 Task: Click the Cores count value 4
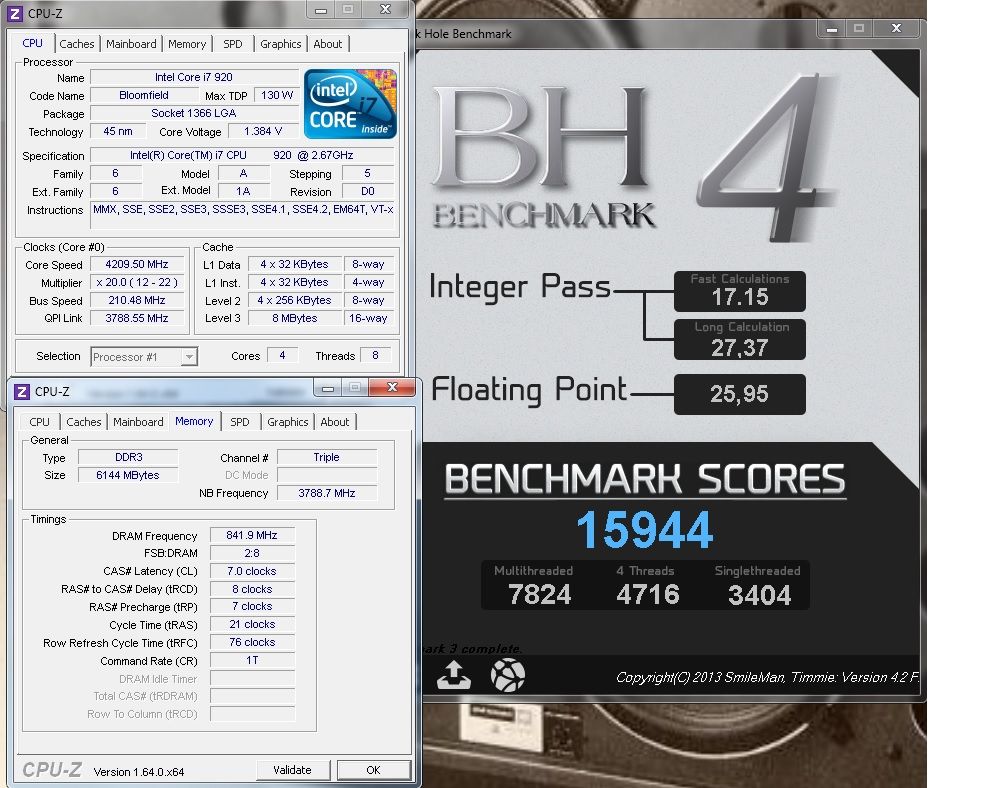pos(282,355)
